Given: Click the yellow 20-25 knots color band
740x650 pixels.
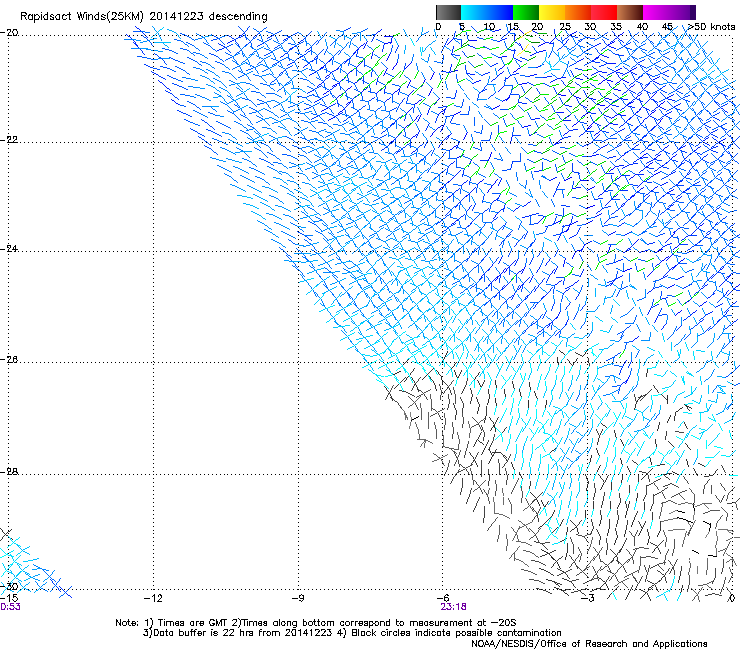Looking at the screenshot, I should click(552, 12).
